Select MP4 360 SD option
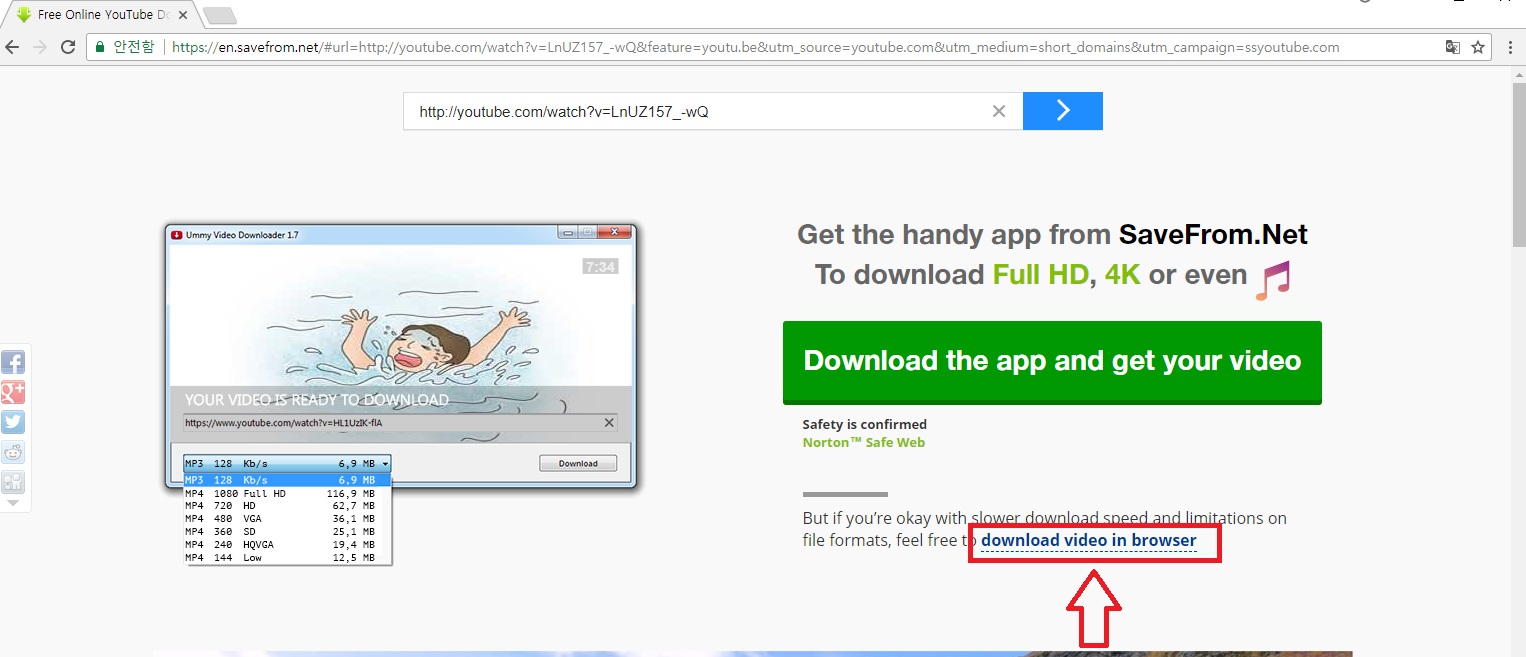This screenshot has height=657, width=1526. 287,532
